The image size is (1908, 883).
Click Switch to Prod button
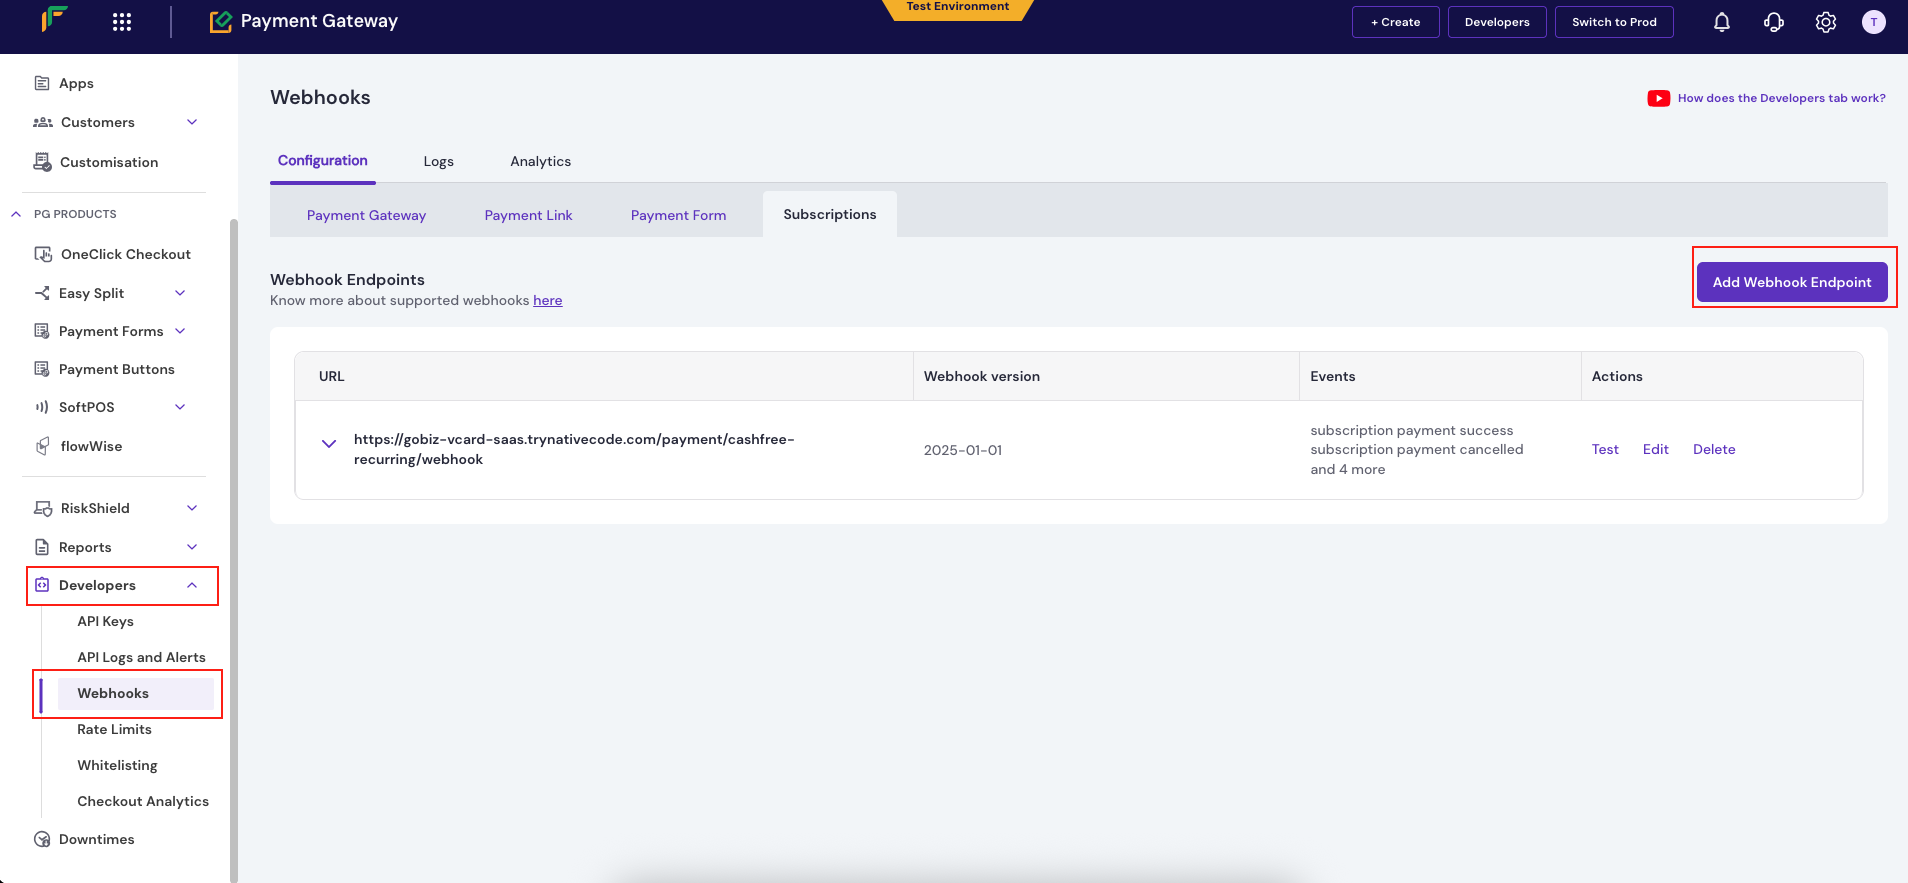[1614, 22]
